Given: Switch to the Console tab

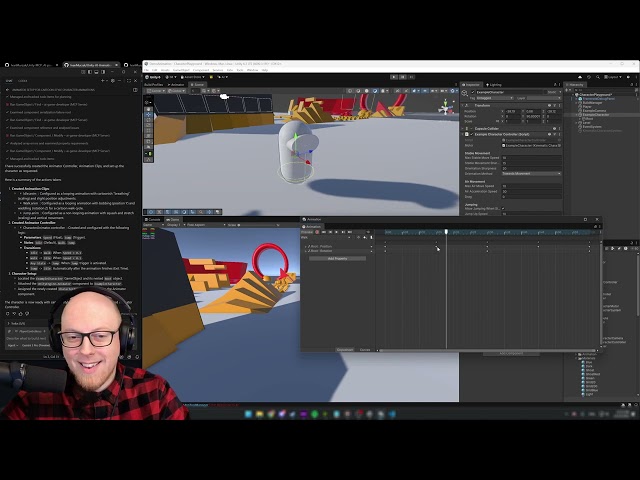Looking at the screenshot, I should (153, 220).
